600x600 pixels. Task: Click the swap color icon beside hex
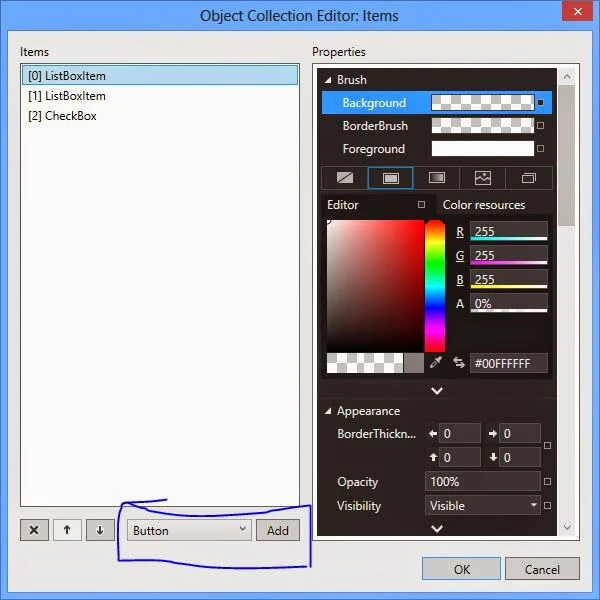(459, 362)
